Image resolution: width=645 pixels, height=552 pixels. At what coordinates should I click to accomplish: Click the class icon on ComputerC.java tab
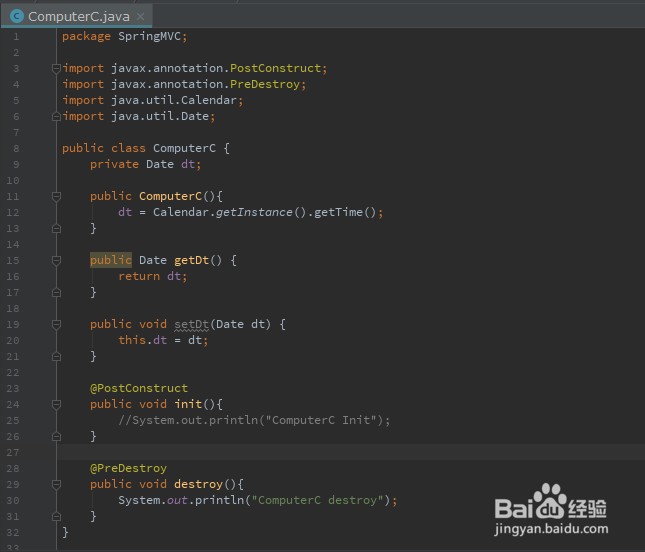16,16
